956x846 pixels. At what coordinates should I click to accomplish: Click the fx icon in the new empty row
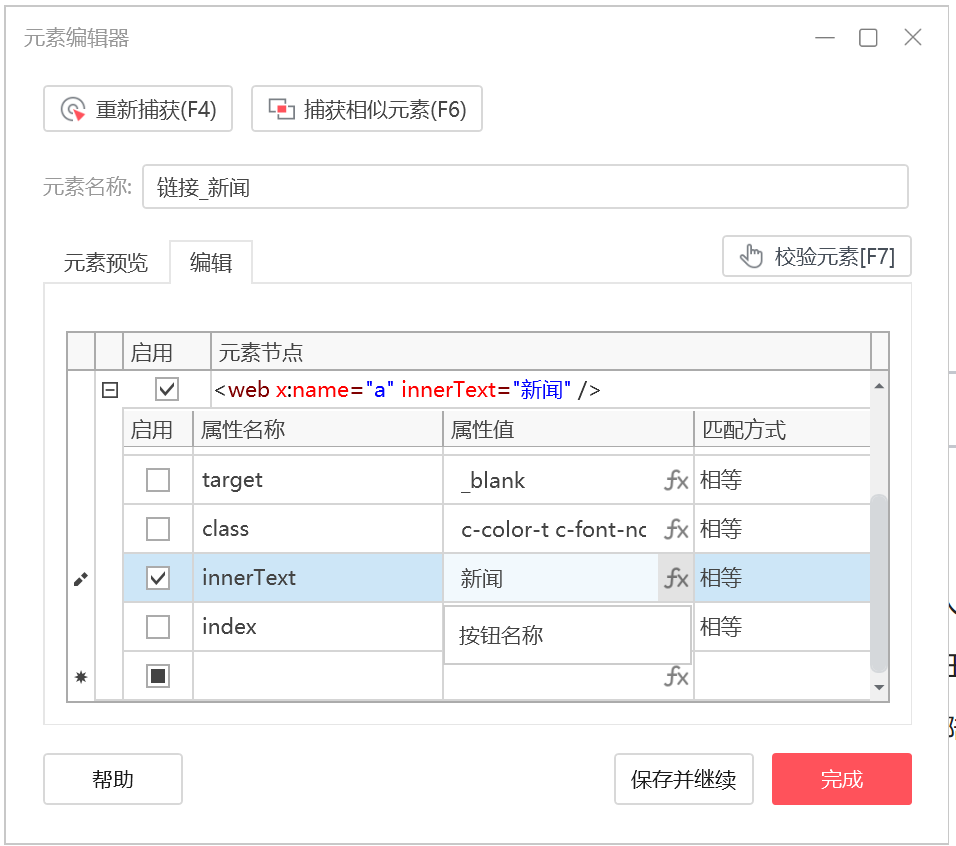[x=676, y=676]
